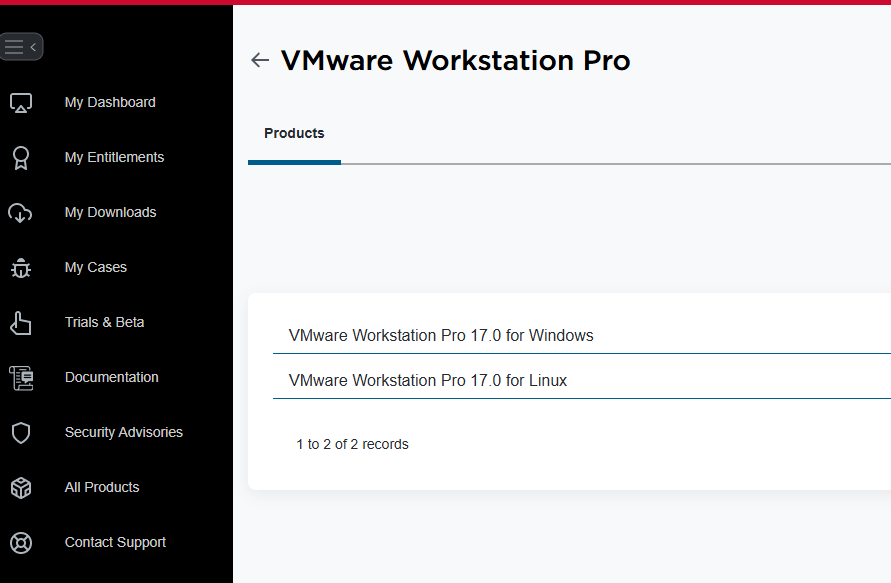The image size is (891, 583).
Task: Click the Contact Support label
Action: tap(115, 542)
